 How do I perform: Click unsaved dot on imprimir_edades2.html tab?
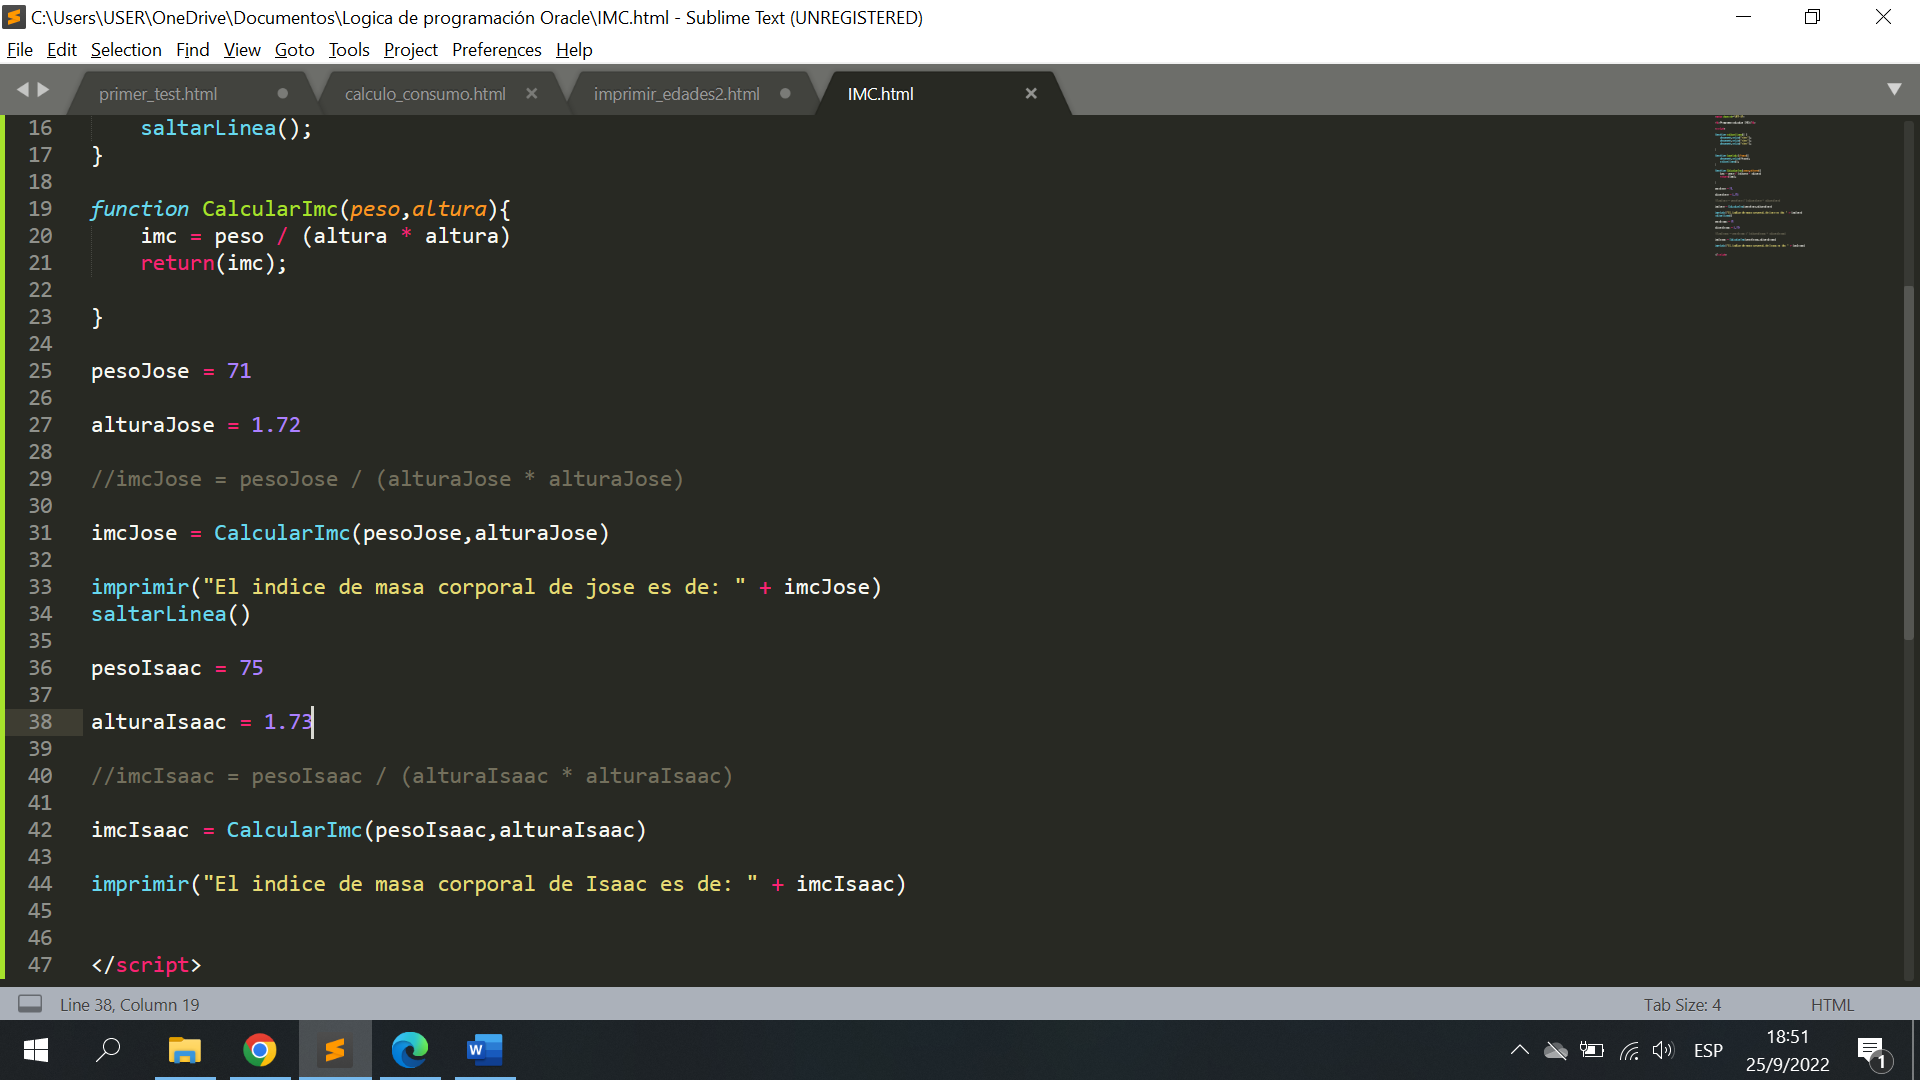click(x=786, y=93)
